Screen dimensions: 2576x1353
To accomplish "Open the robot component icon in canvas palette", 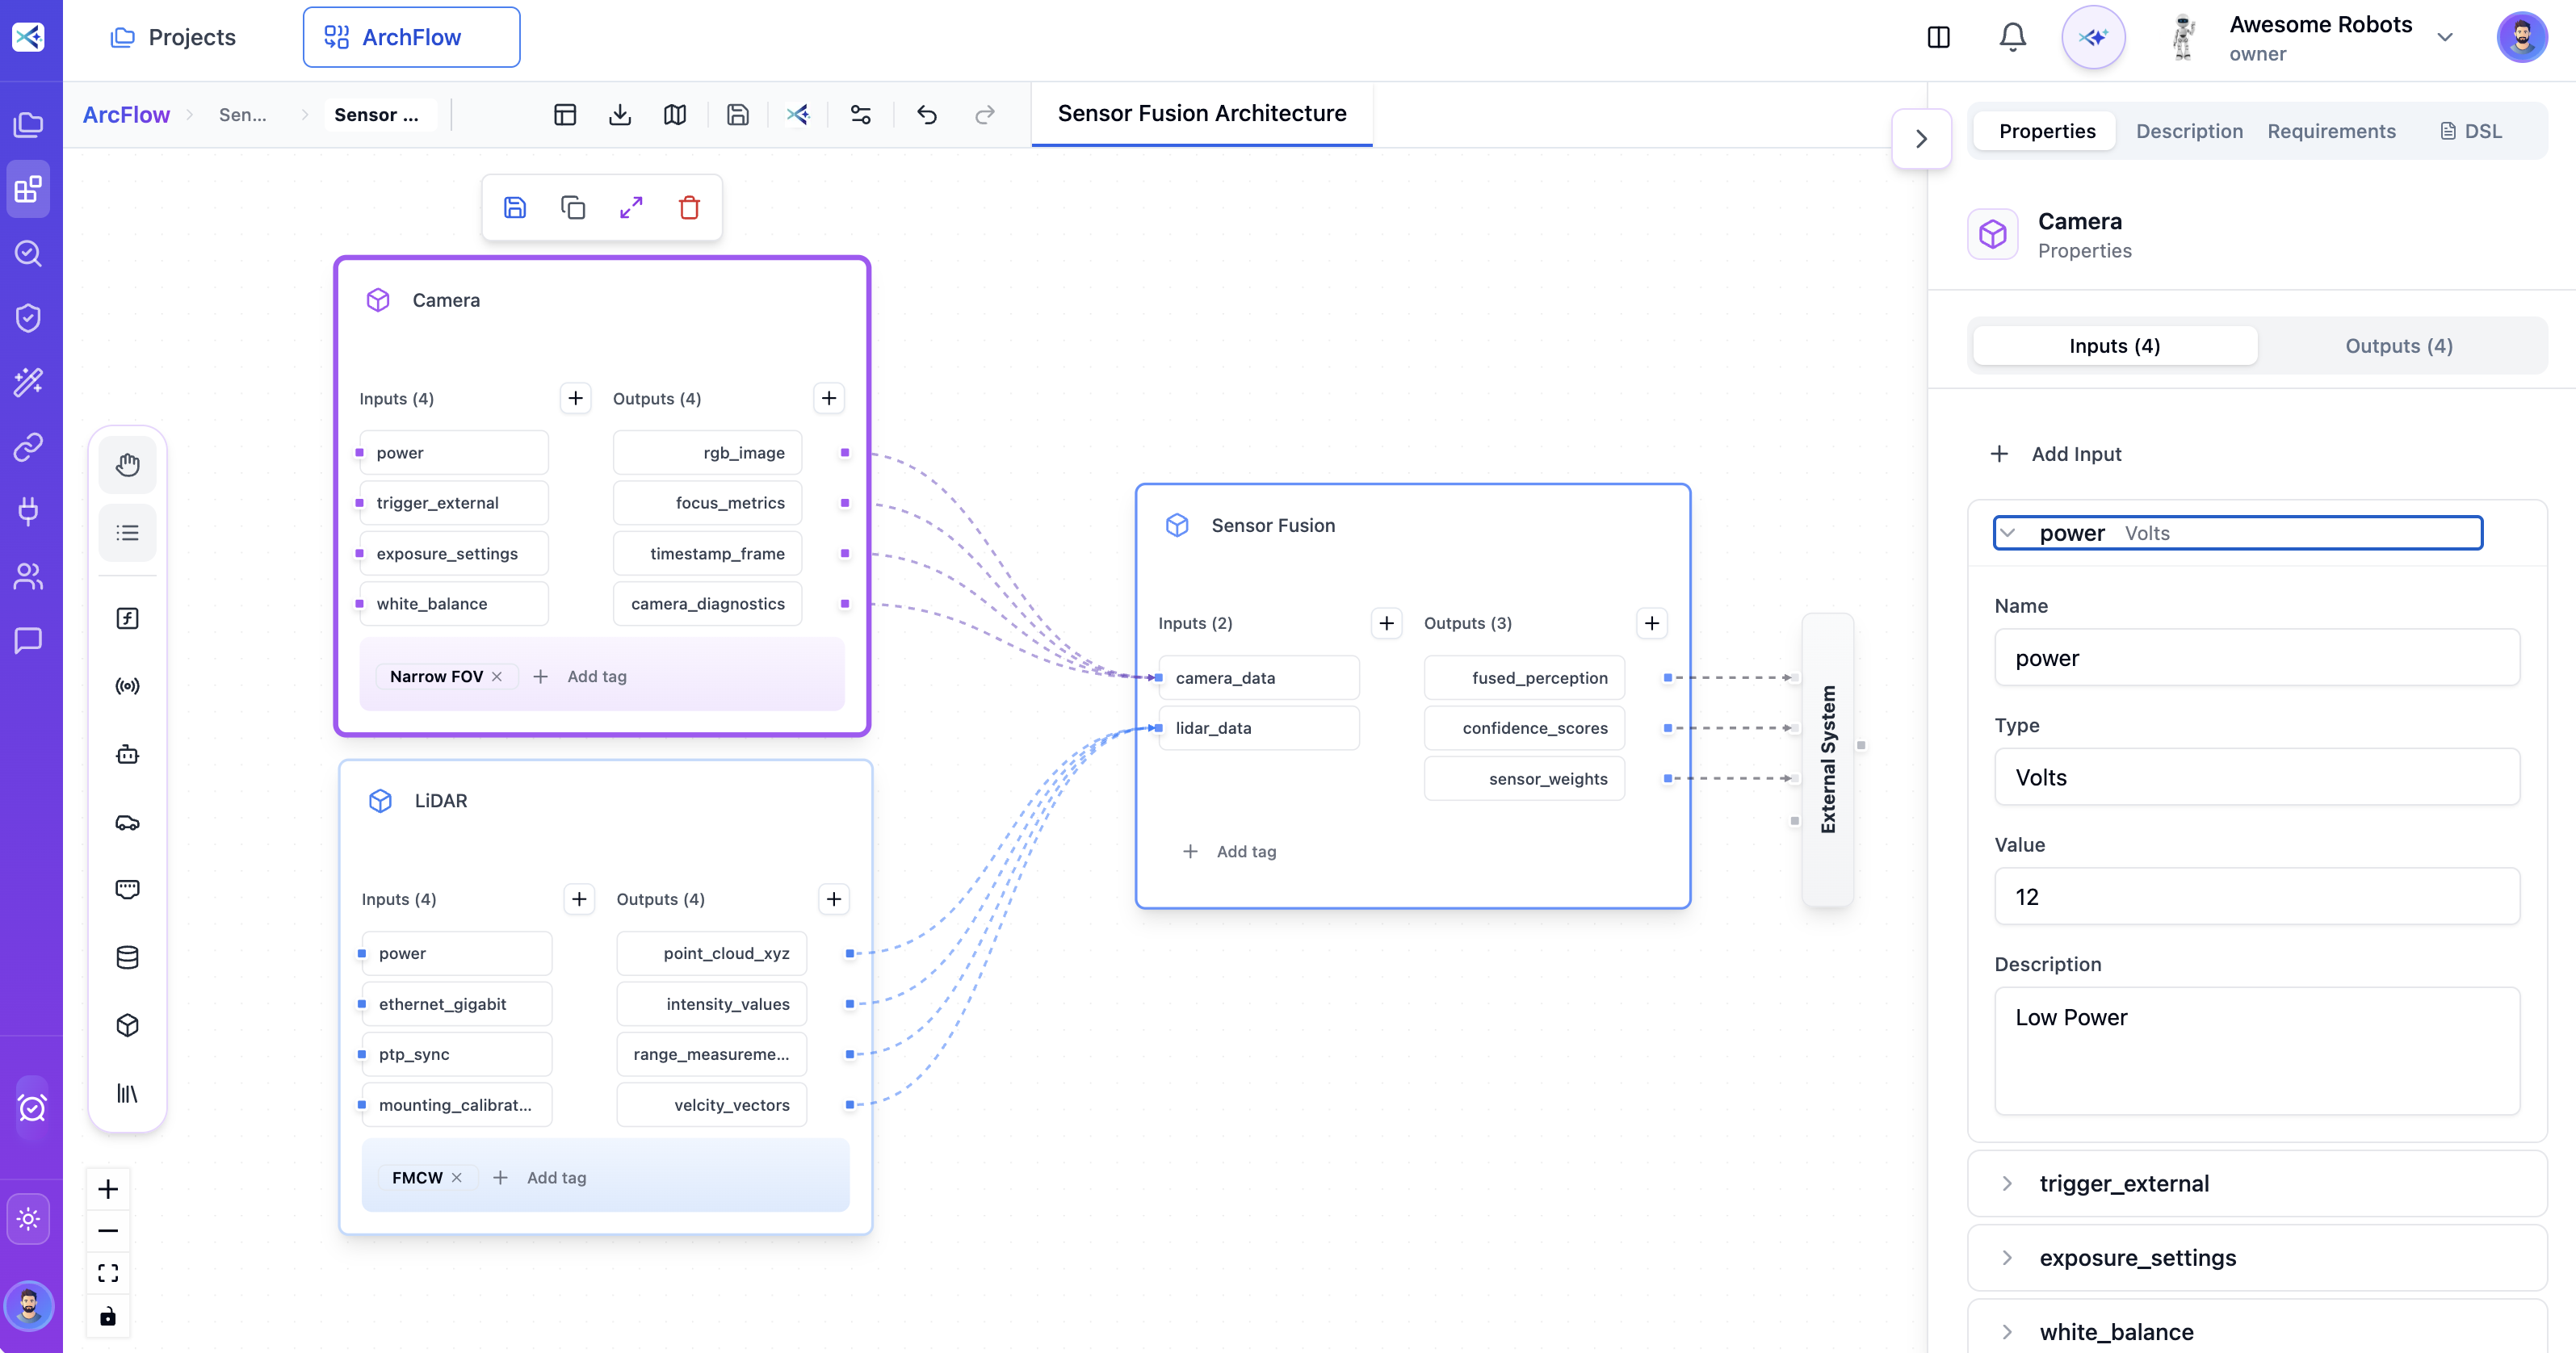I will click(x=128, y=755).
